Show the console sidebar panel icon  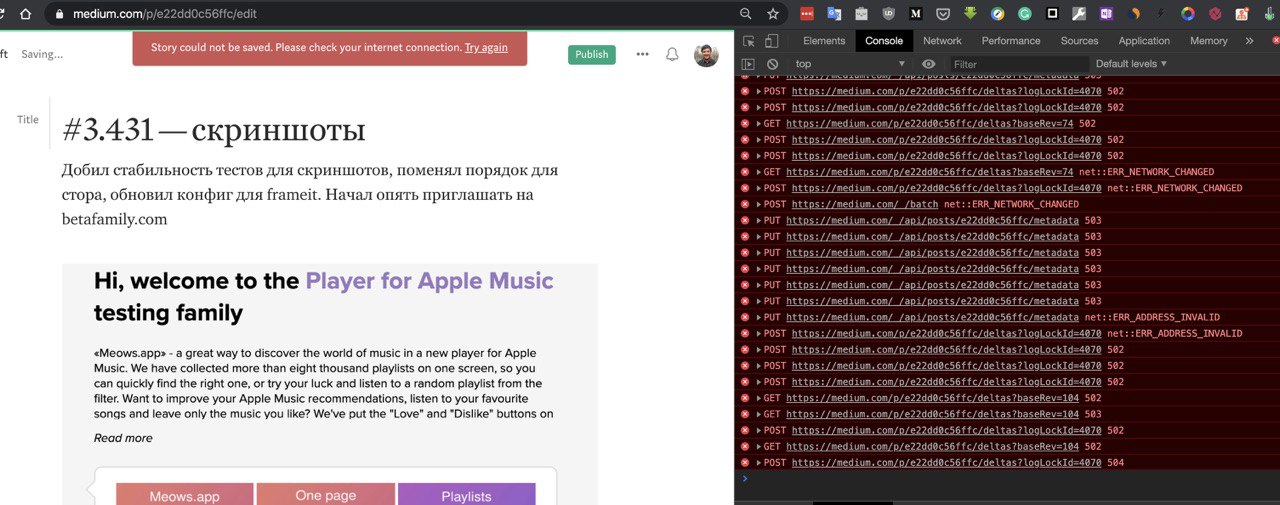748,64
